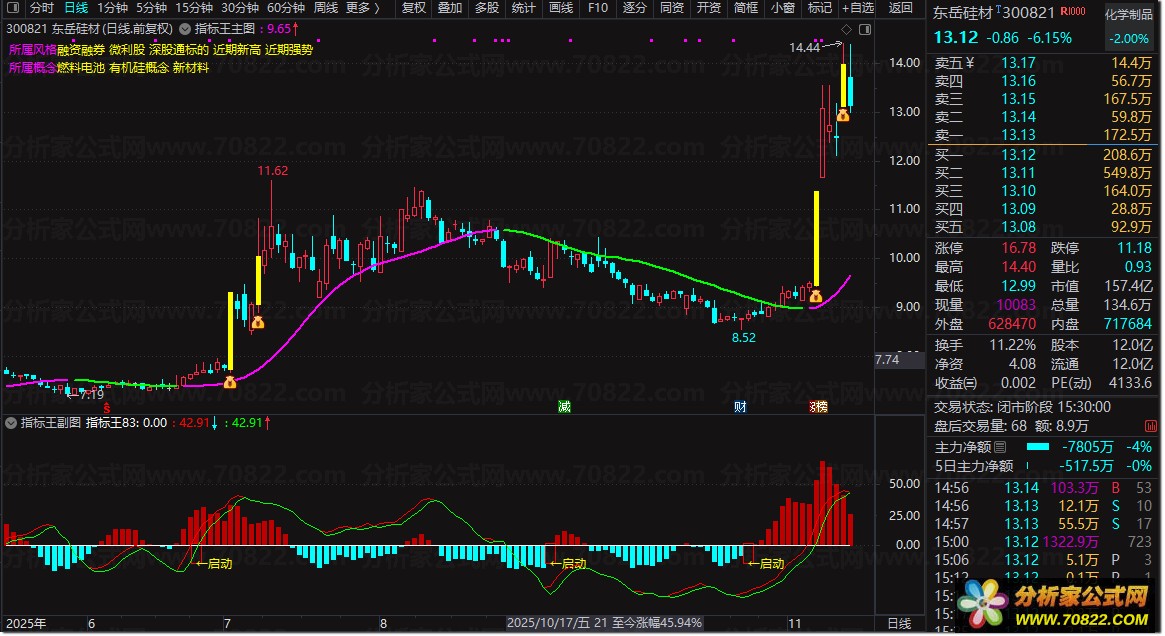Click the money bag icon below the 11.62 peak
The height and width of the screenshot is (636, 1165).
[x=258, y=322]
